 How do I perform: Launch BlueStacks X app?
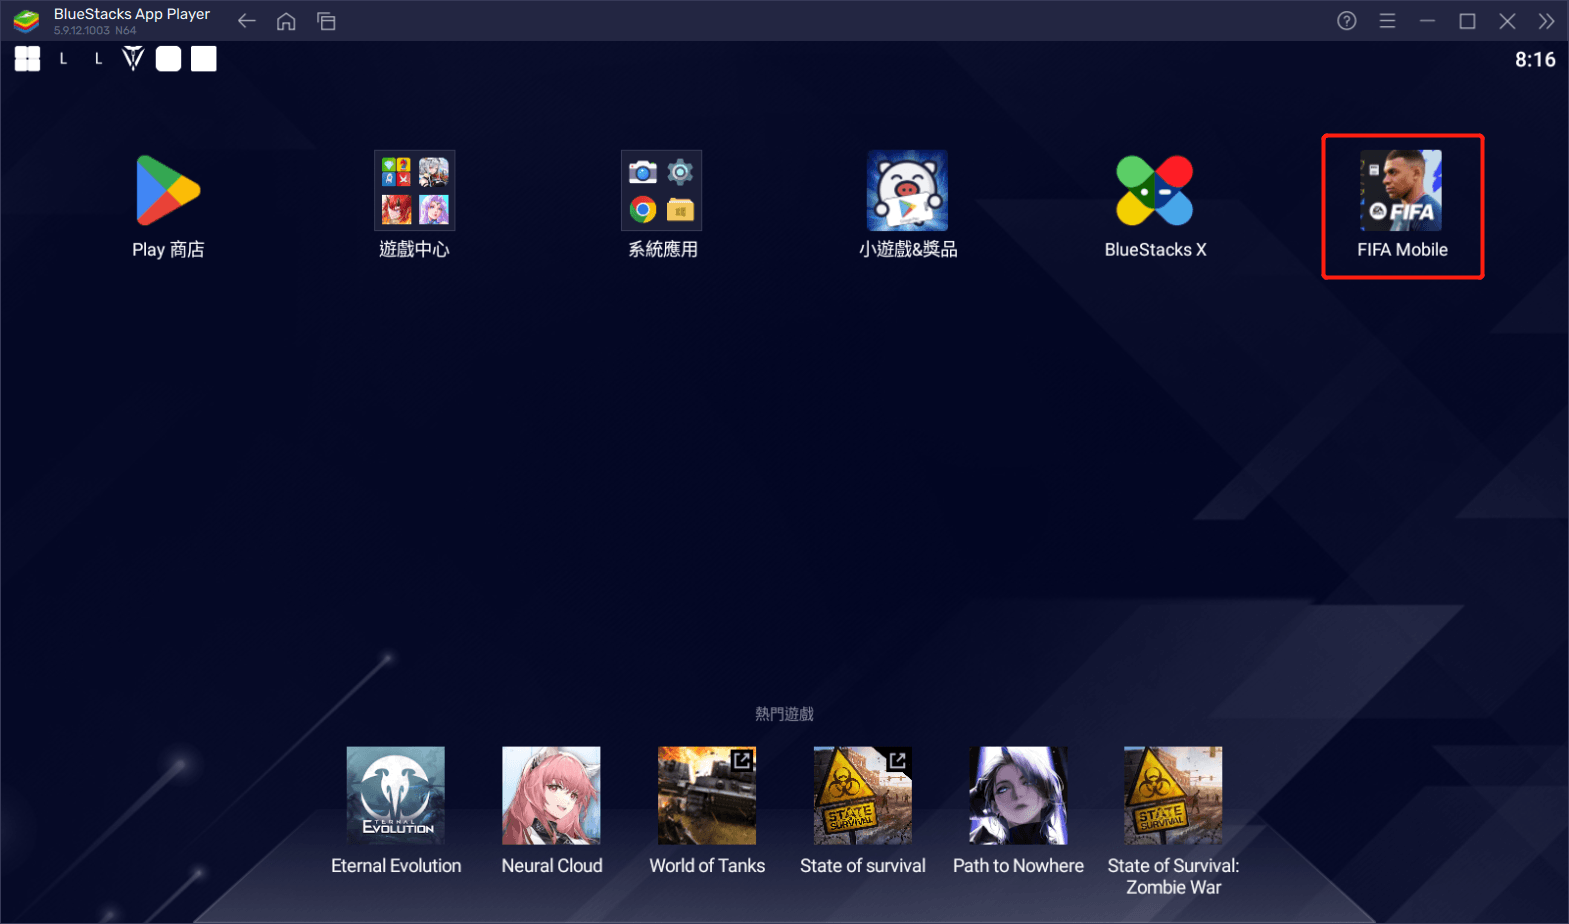pos(1155,191)
